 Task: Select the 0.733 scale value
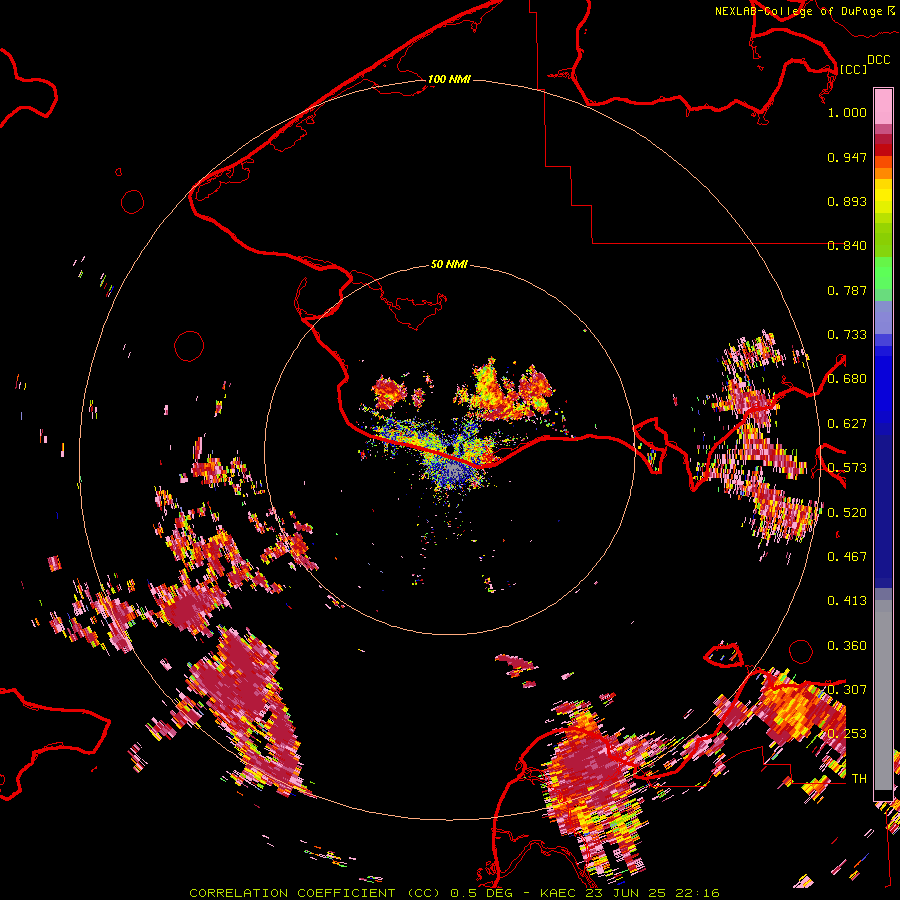click(x=847, y=335)
